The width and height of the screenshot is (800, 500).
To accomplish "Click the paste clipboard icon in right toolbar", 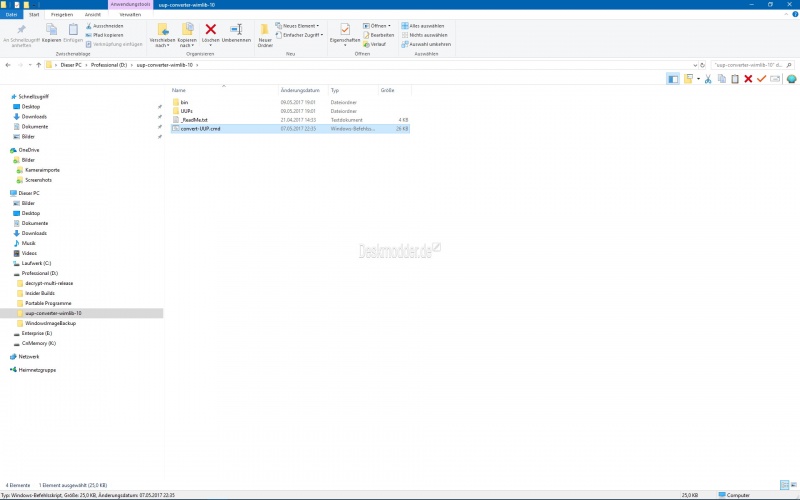I will [x=735, y=79].
